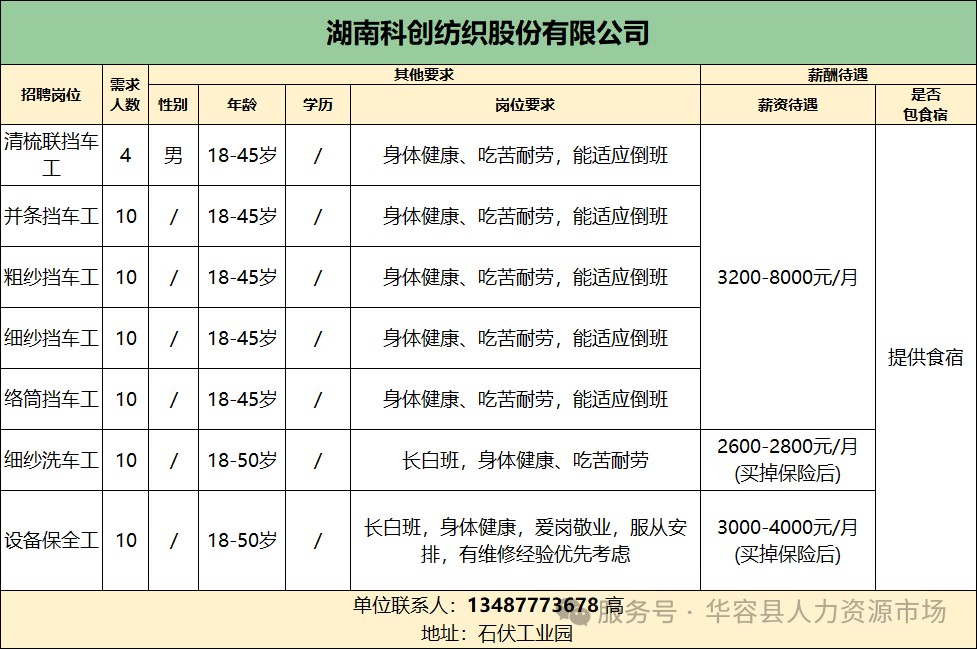Click the 其他要求 group header
This screenshot has width=977, height=650.
424,75
